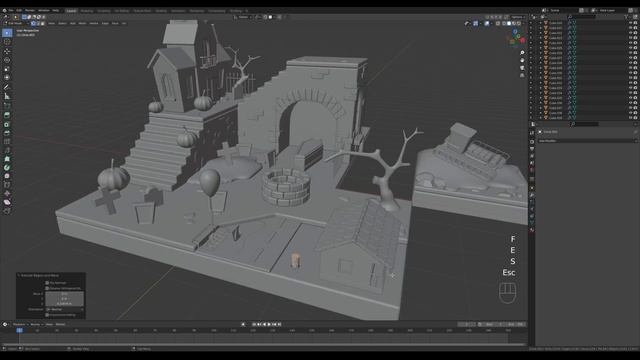The image size is (640, 360).
Task: Click the pan view hand gizmo
Action: [522, 60]
